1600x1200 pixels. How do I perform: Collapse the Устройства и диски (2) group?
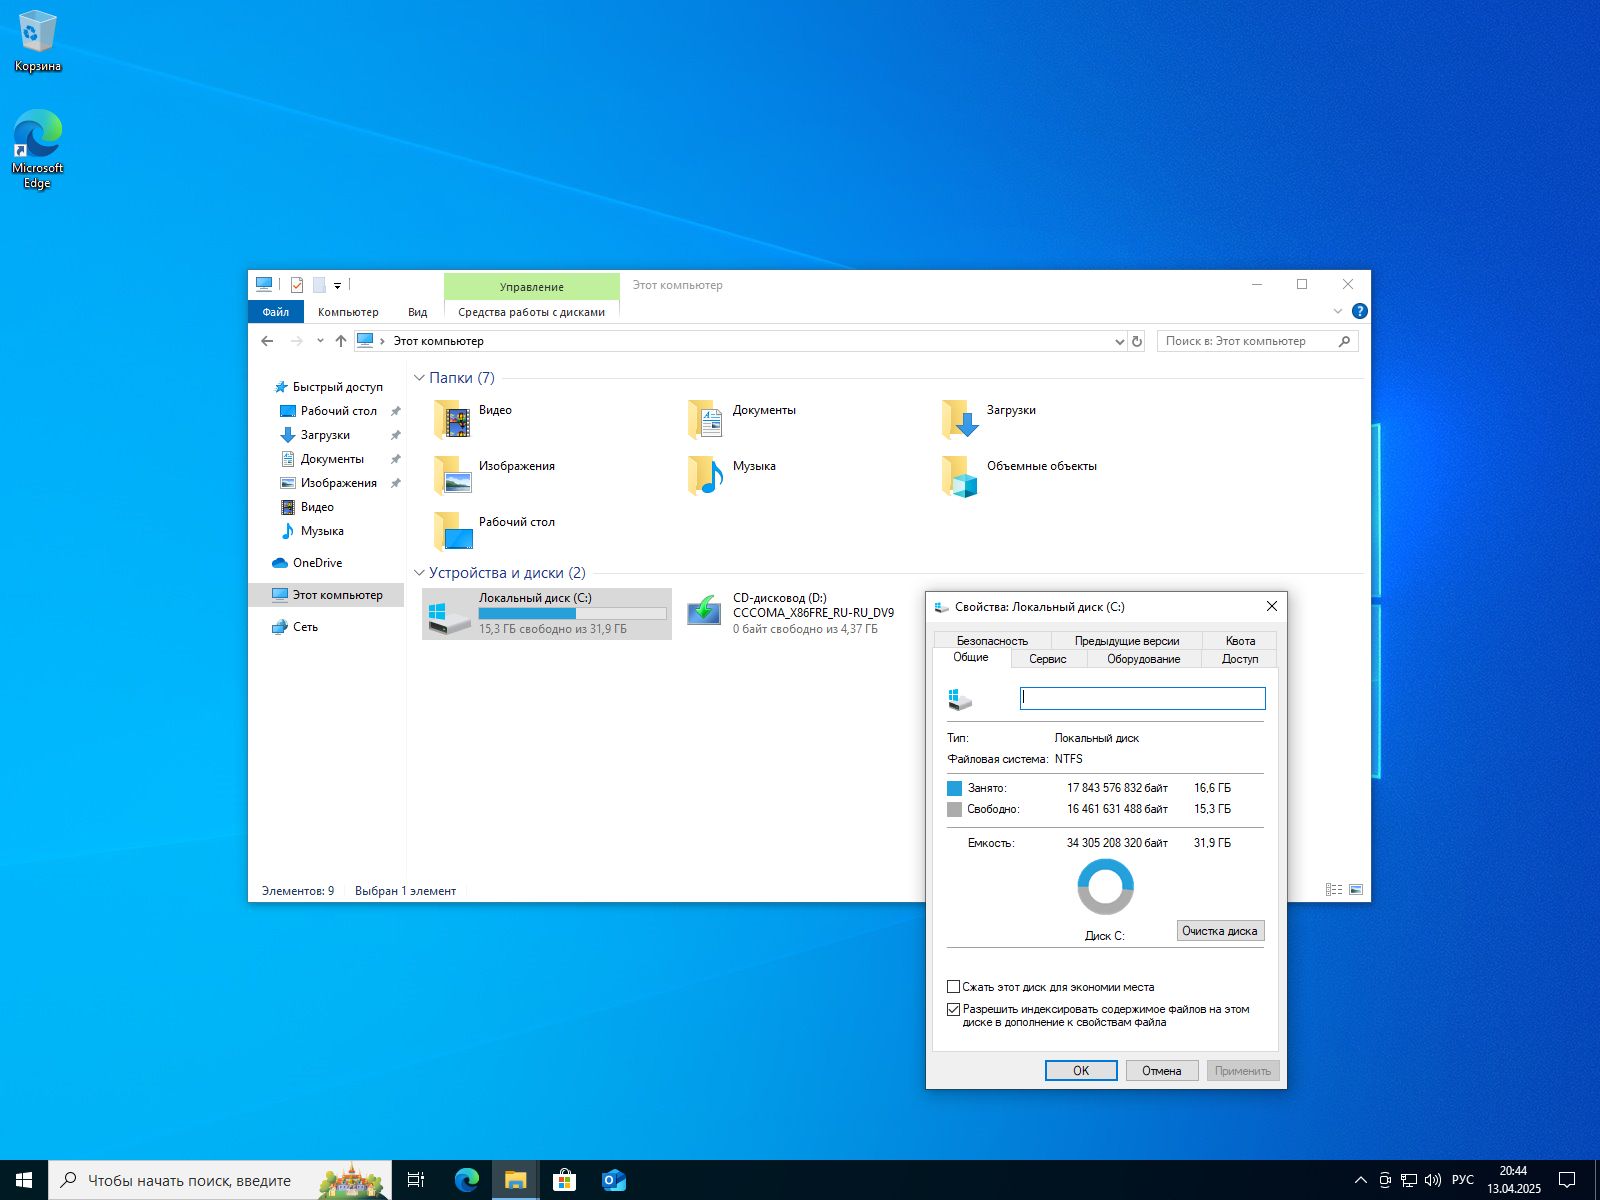click(x=419, y=573)
